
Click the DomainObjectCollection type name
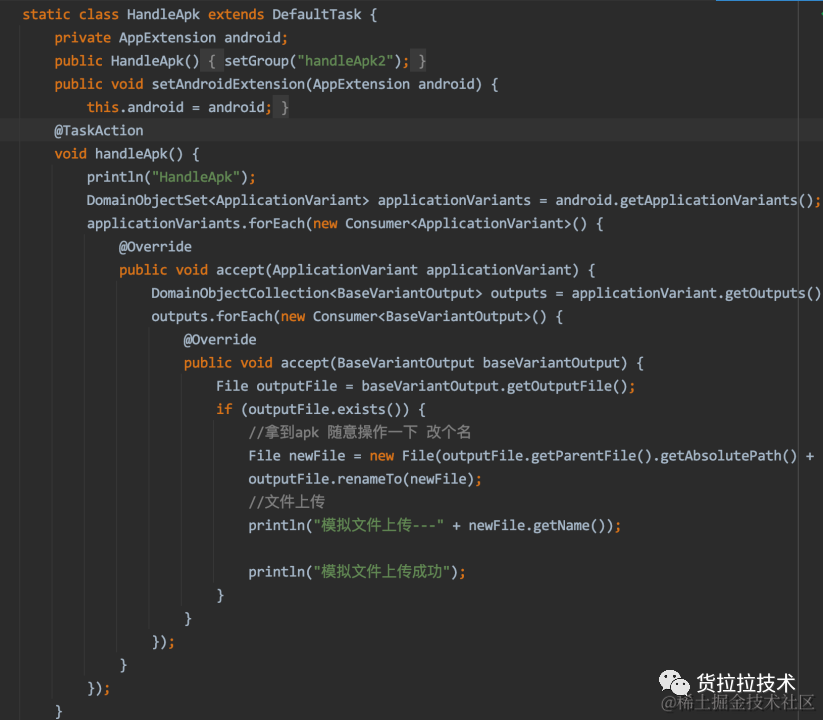[240, 293]
